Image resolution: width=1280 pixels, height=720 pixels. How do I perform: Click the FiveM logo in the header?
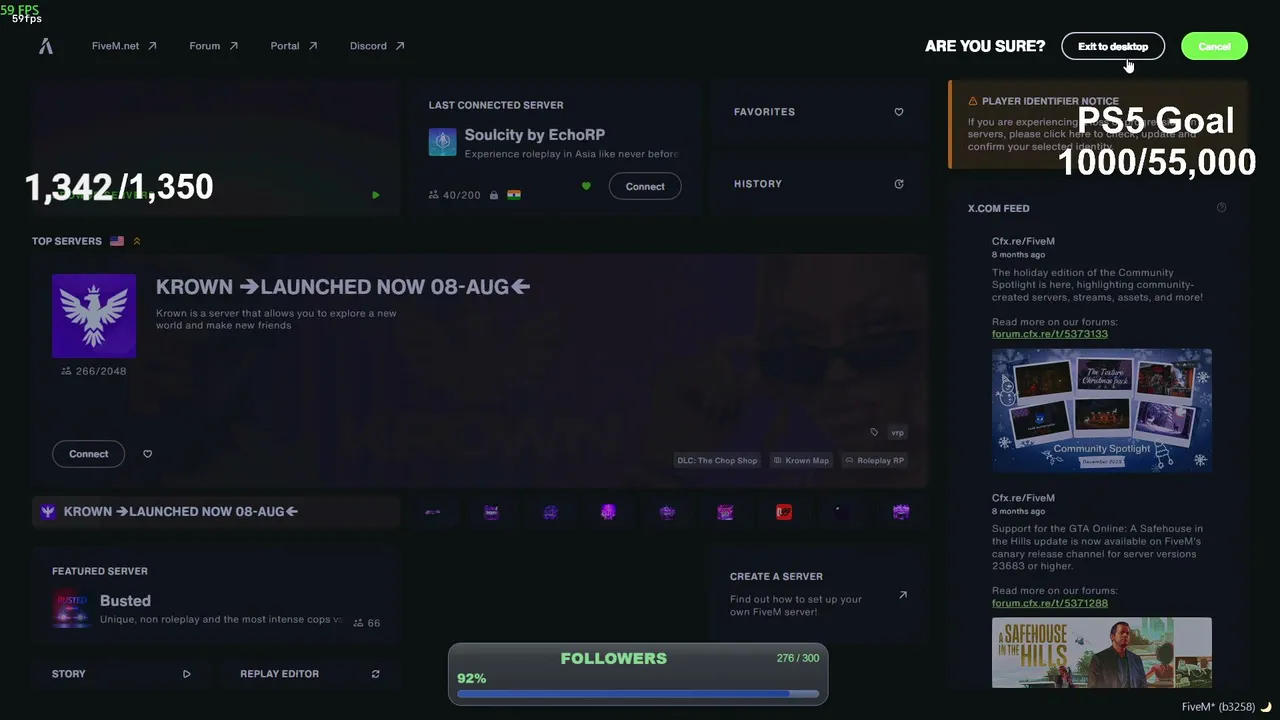tap(46, 46)
